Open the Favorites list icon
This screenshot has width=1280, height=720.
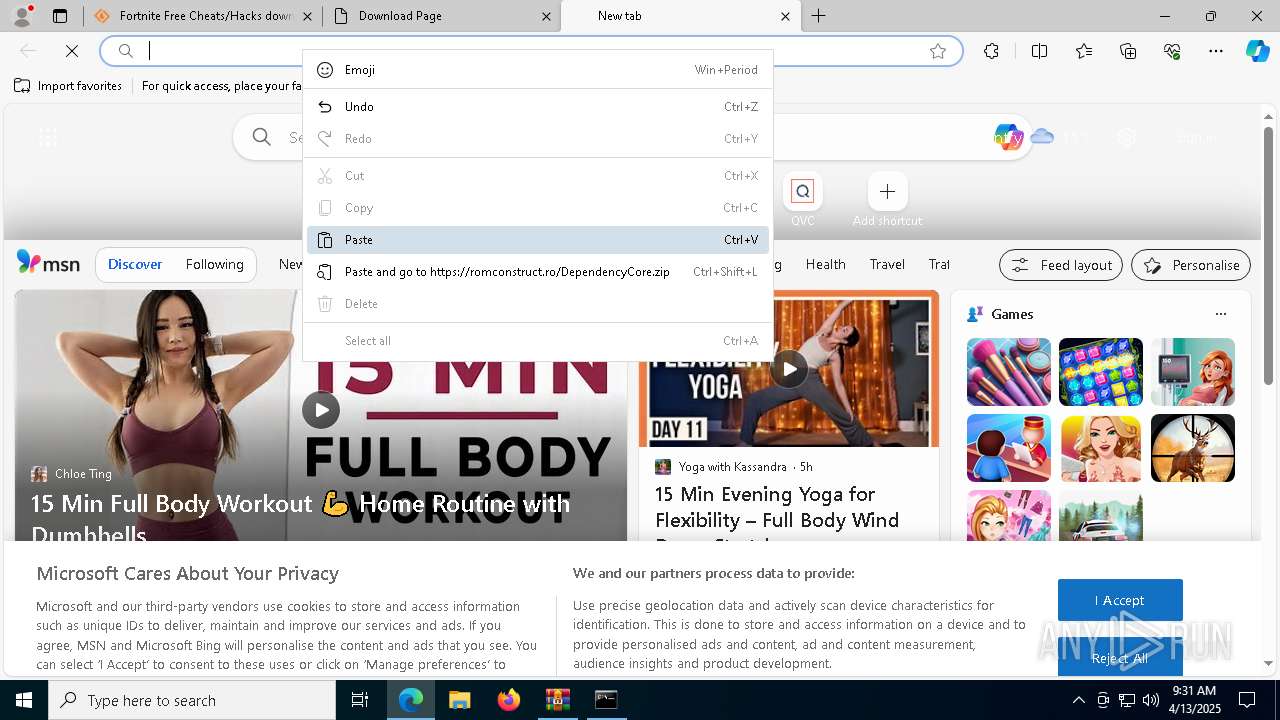click(1084, 51)
